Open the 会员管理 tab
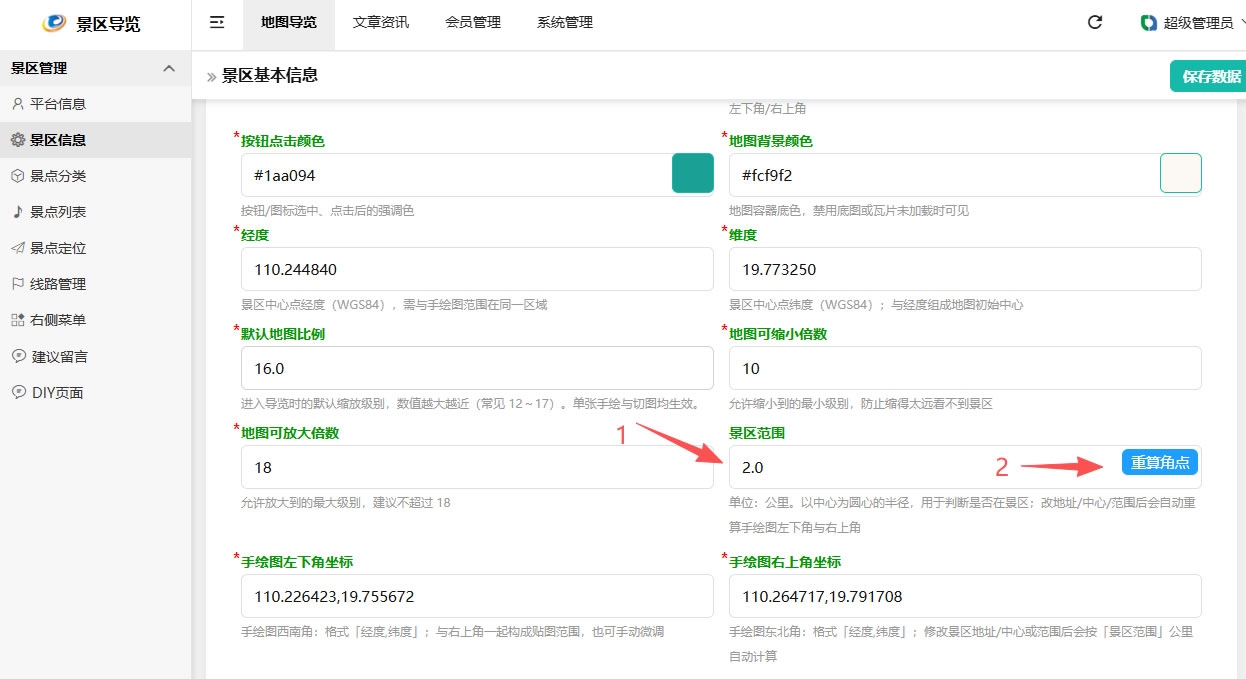 (473, 22)
